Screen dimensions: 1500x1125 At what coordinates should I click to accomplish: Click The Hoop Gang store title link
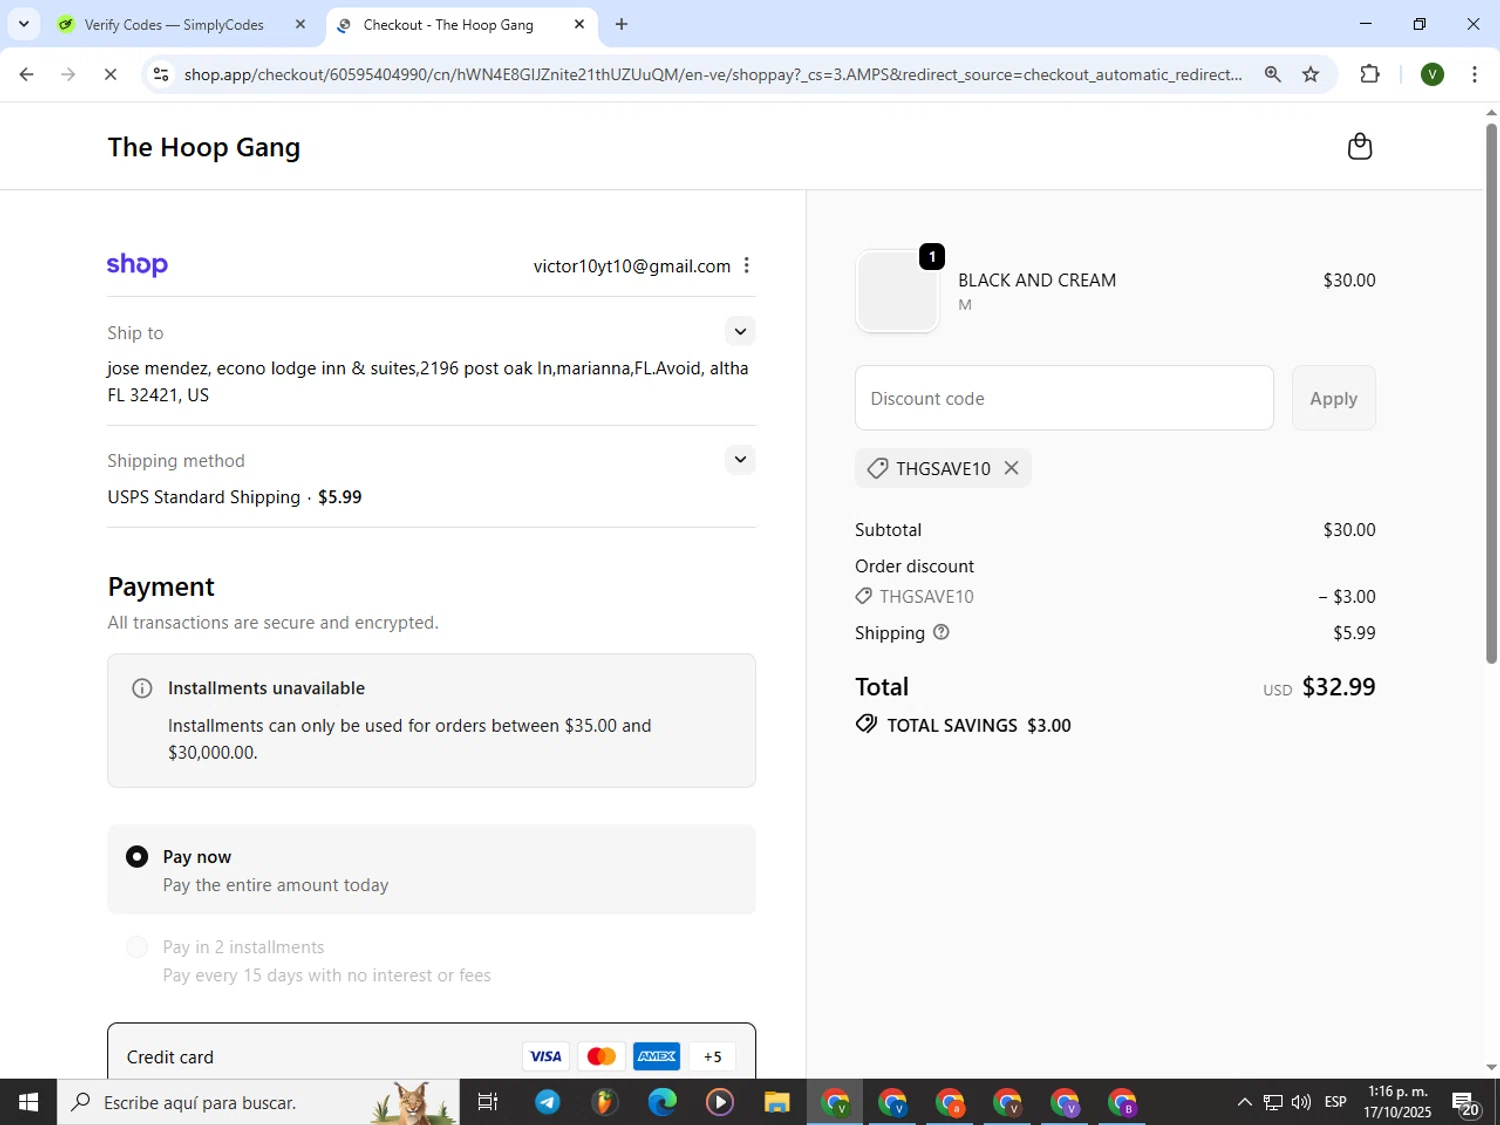pyautogui.click(x=204, y=147)
